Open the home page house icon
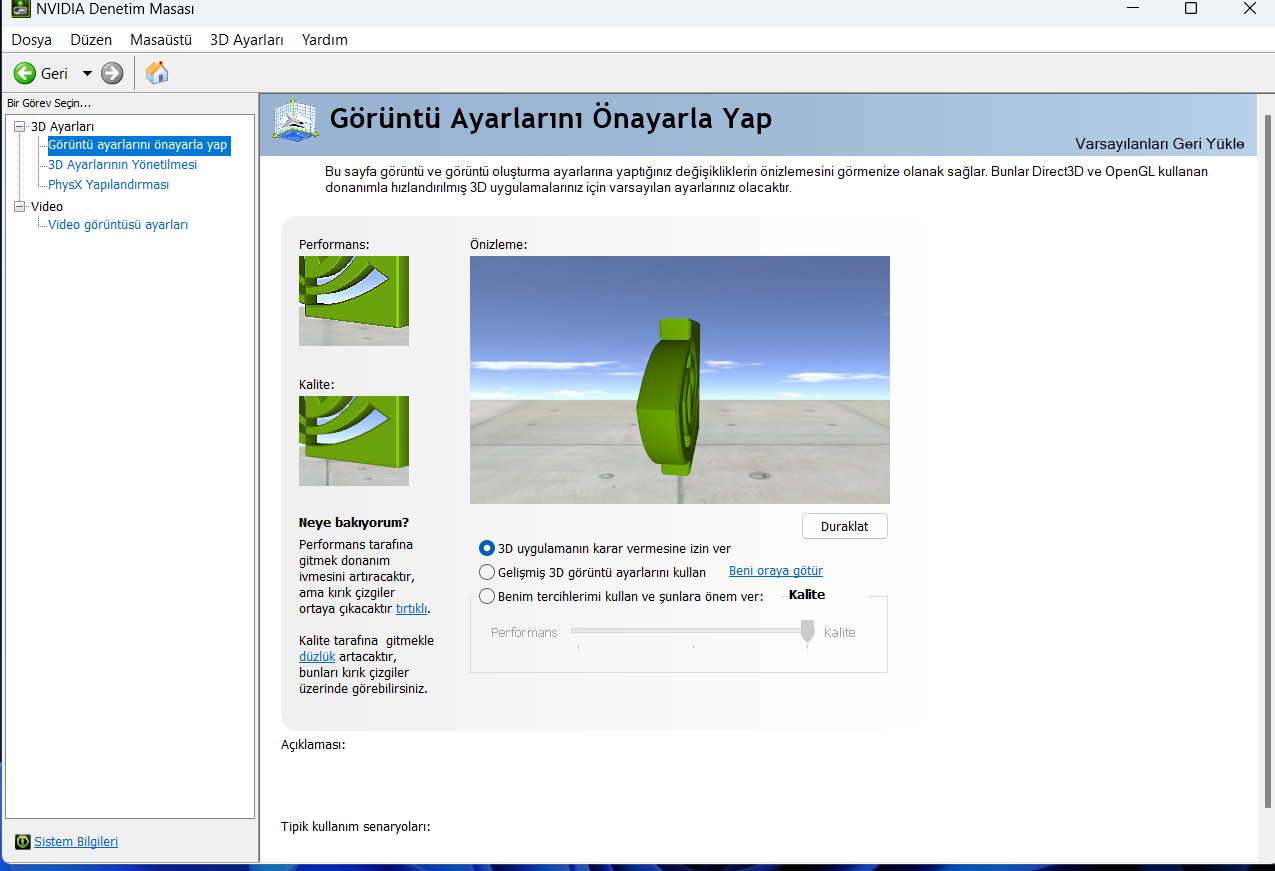1275x871 pixels. 157,72
